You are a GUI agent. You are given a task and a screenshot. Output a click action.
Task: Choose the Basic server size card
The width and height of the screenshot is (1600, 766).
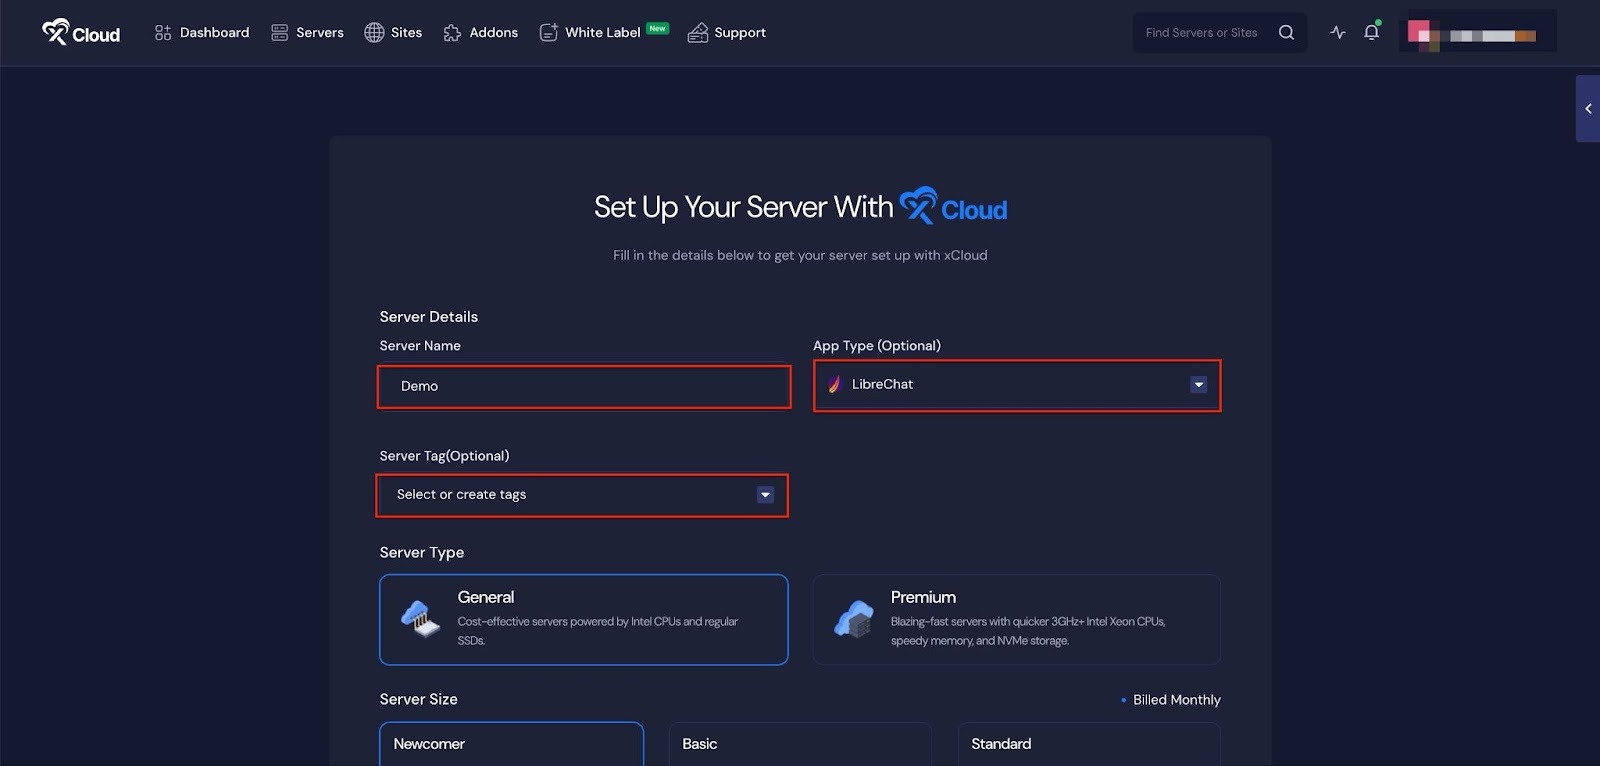coord(799,744)
